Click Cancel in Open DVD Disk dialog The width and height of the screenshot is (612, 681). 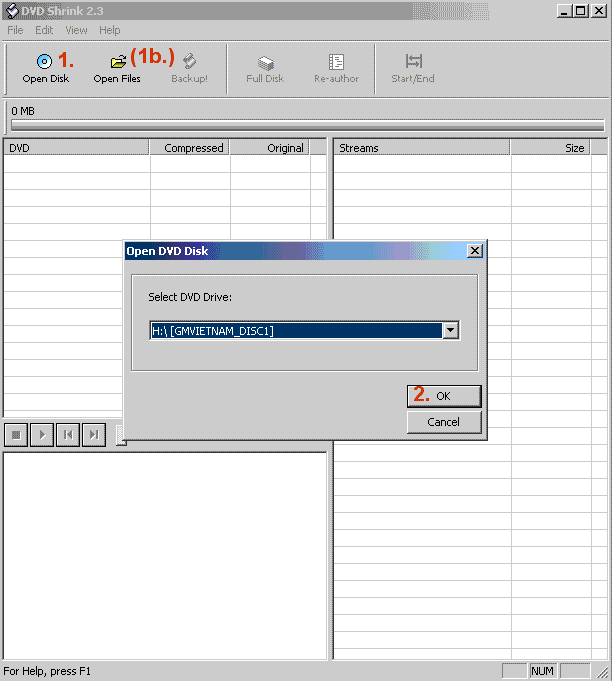click(x=444, y=422)
